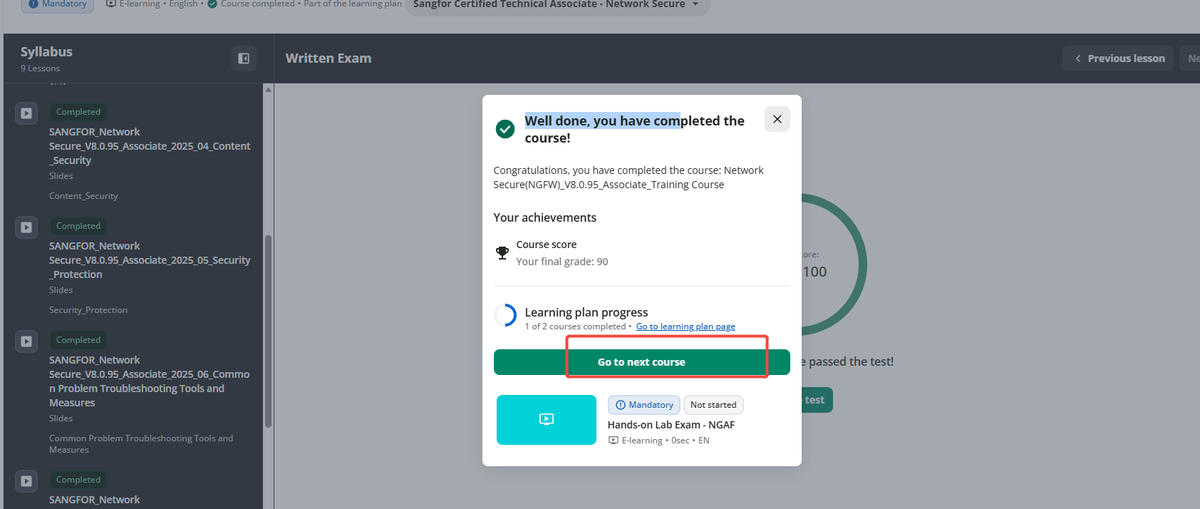Click the Completed badge above 04_Content_Security

point(78,112)
